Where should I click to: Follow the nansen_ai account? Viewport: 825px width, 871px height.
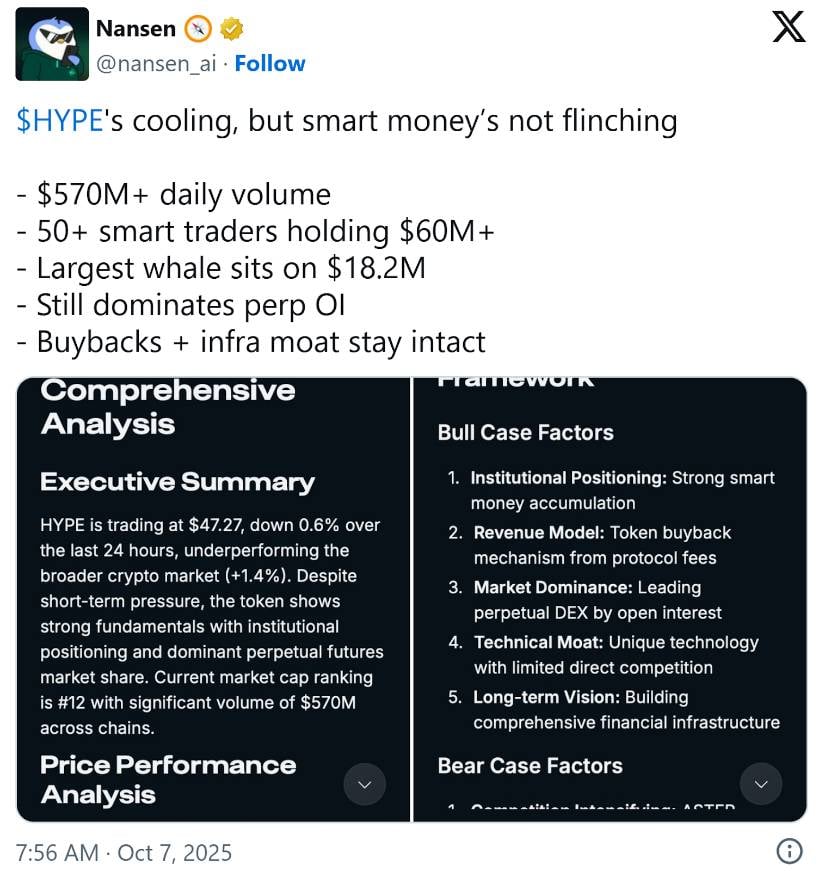click(270, 64)
